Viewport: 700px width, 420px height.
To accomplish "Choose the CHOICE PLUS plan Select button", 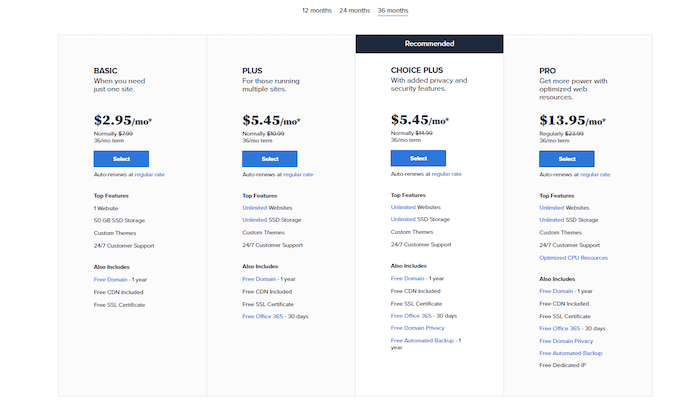I will click(418, 158).
